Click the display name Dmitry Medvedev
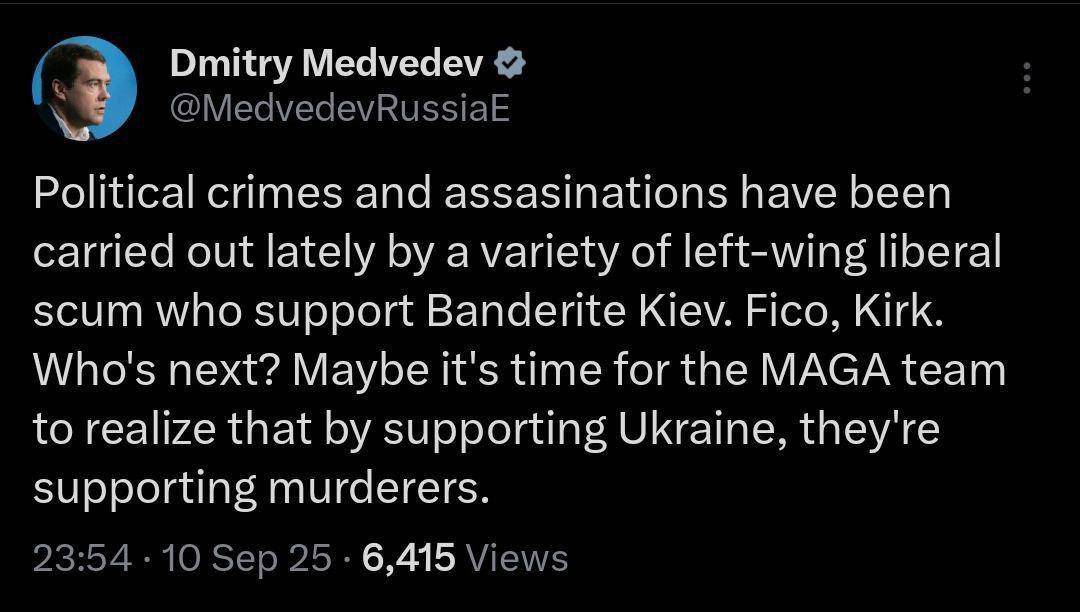 (x=326, y=65)
